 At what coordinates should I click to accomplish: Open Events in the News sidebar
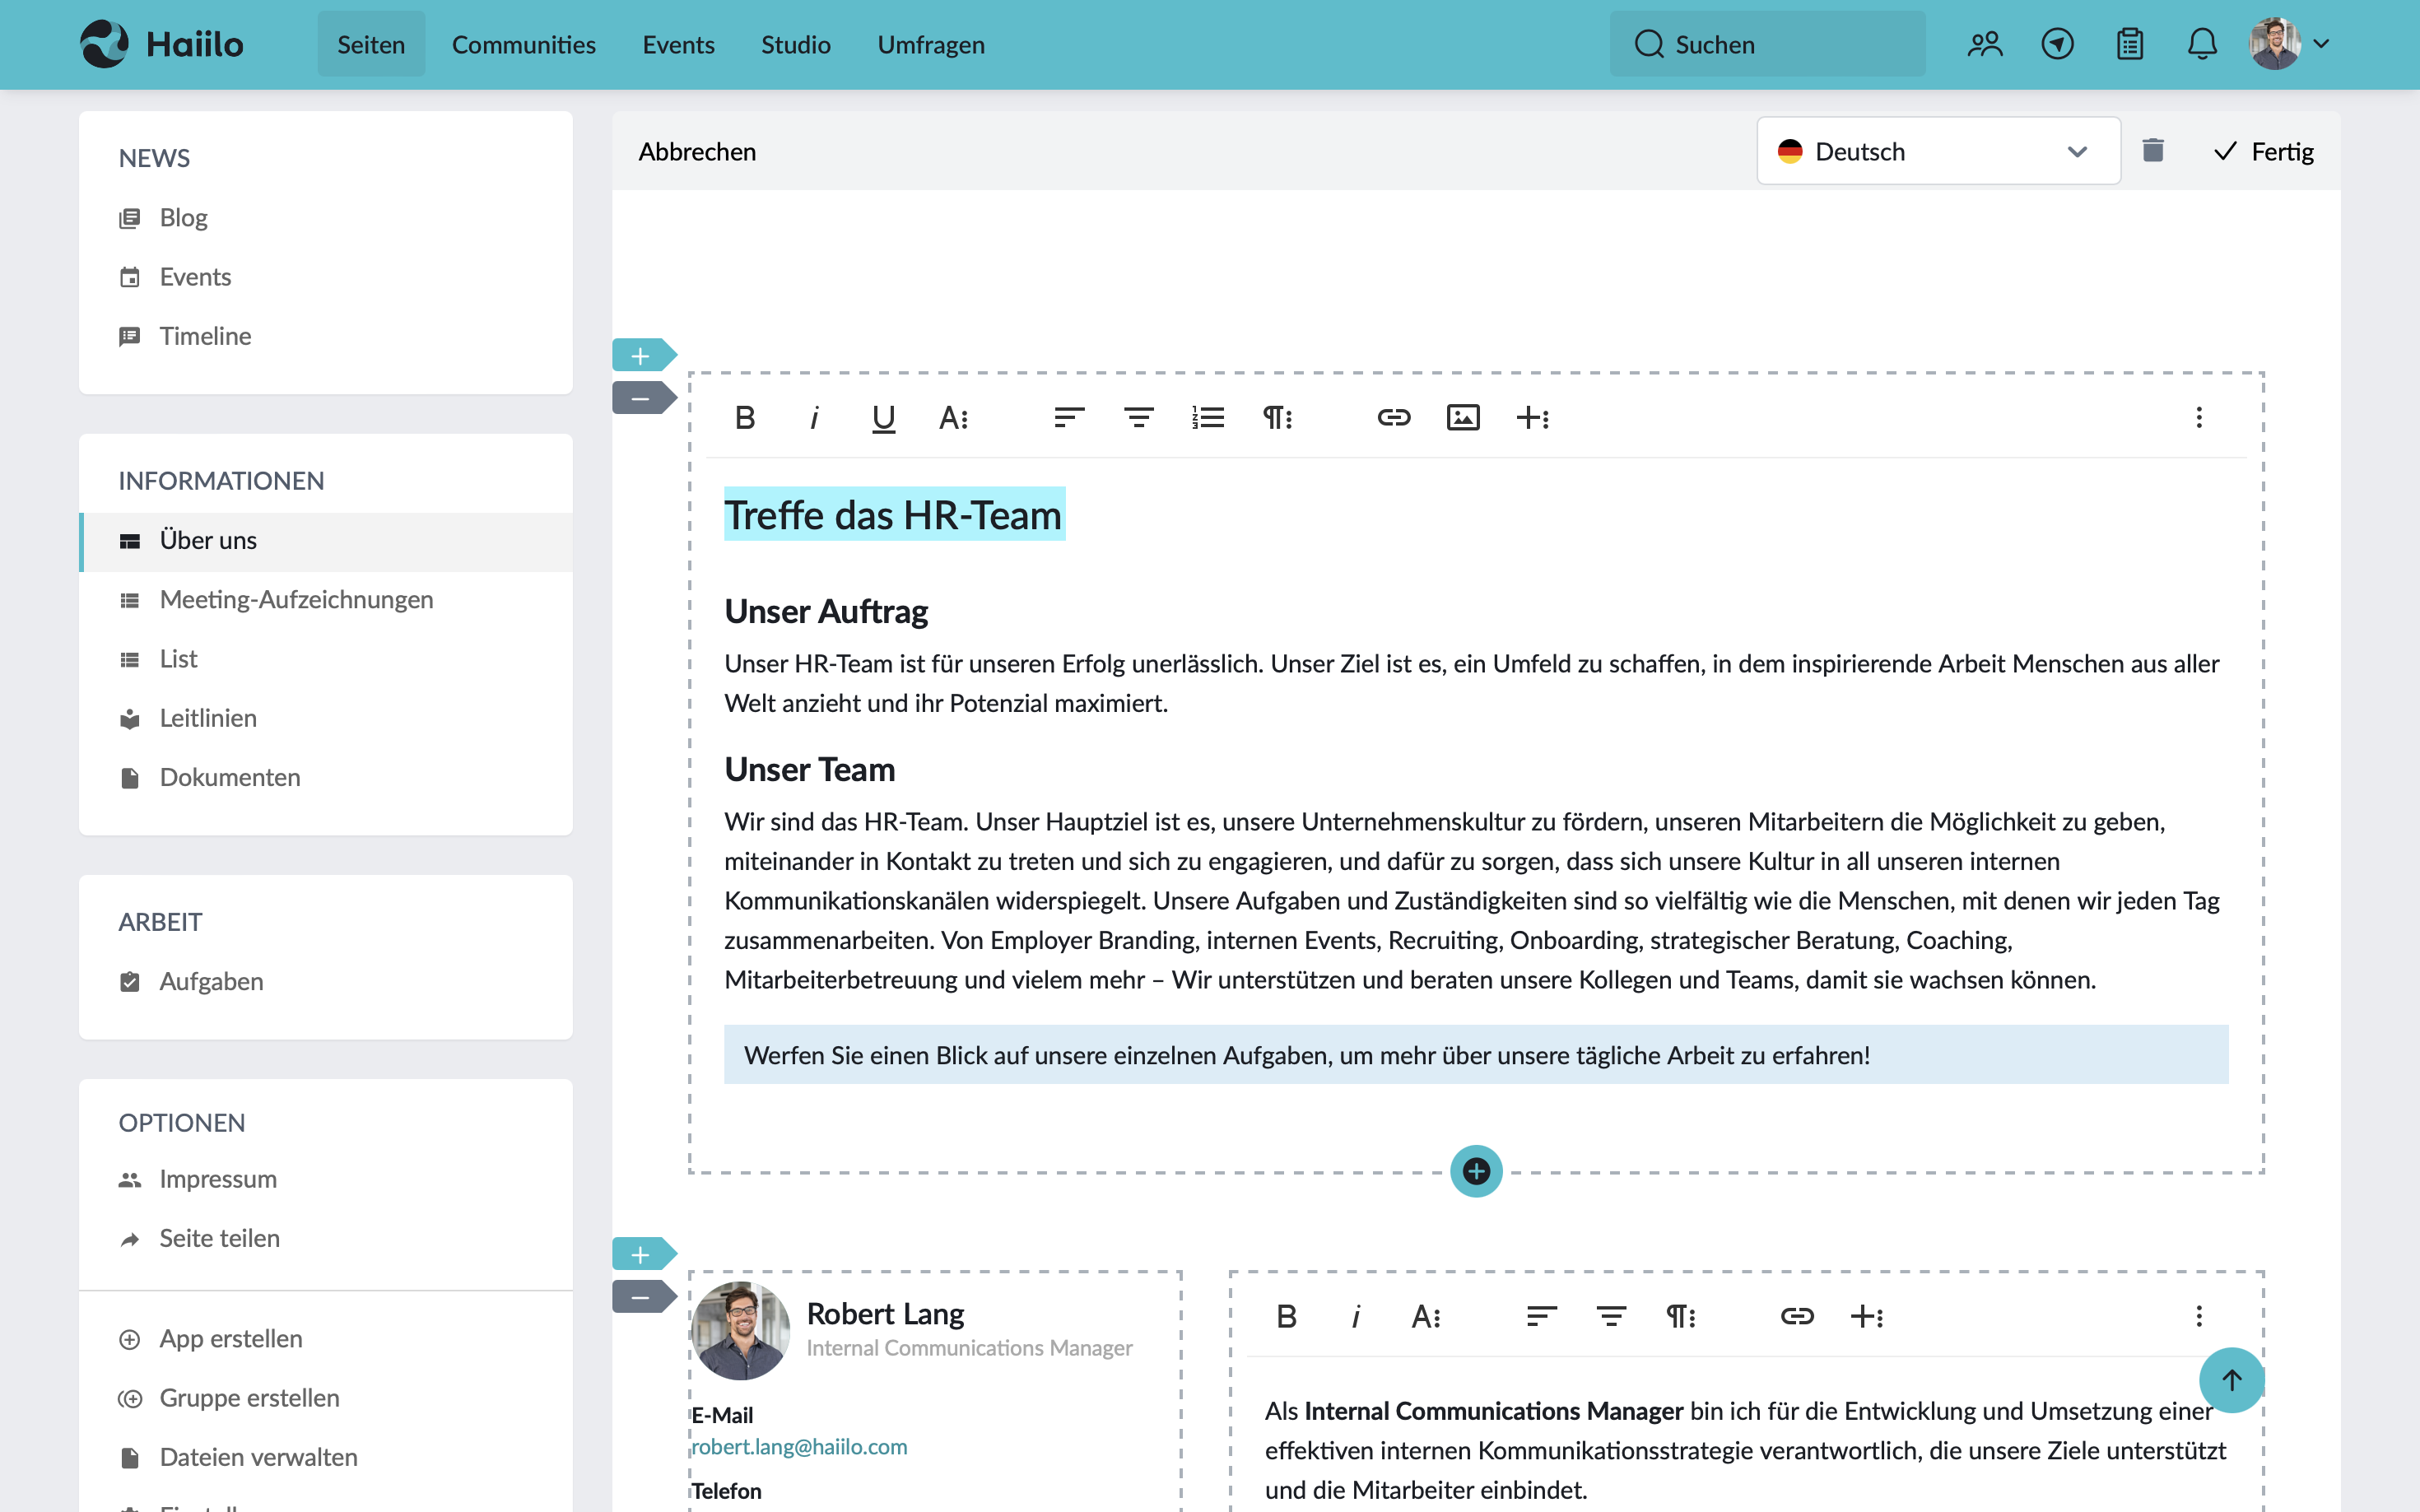point(325,276)
